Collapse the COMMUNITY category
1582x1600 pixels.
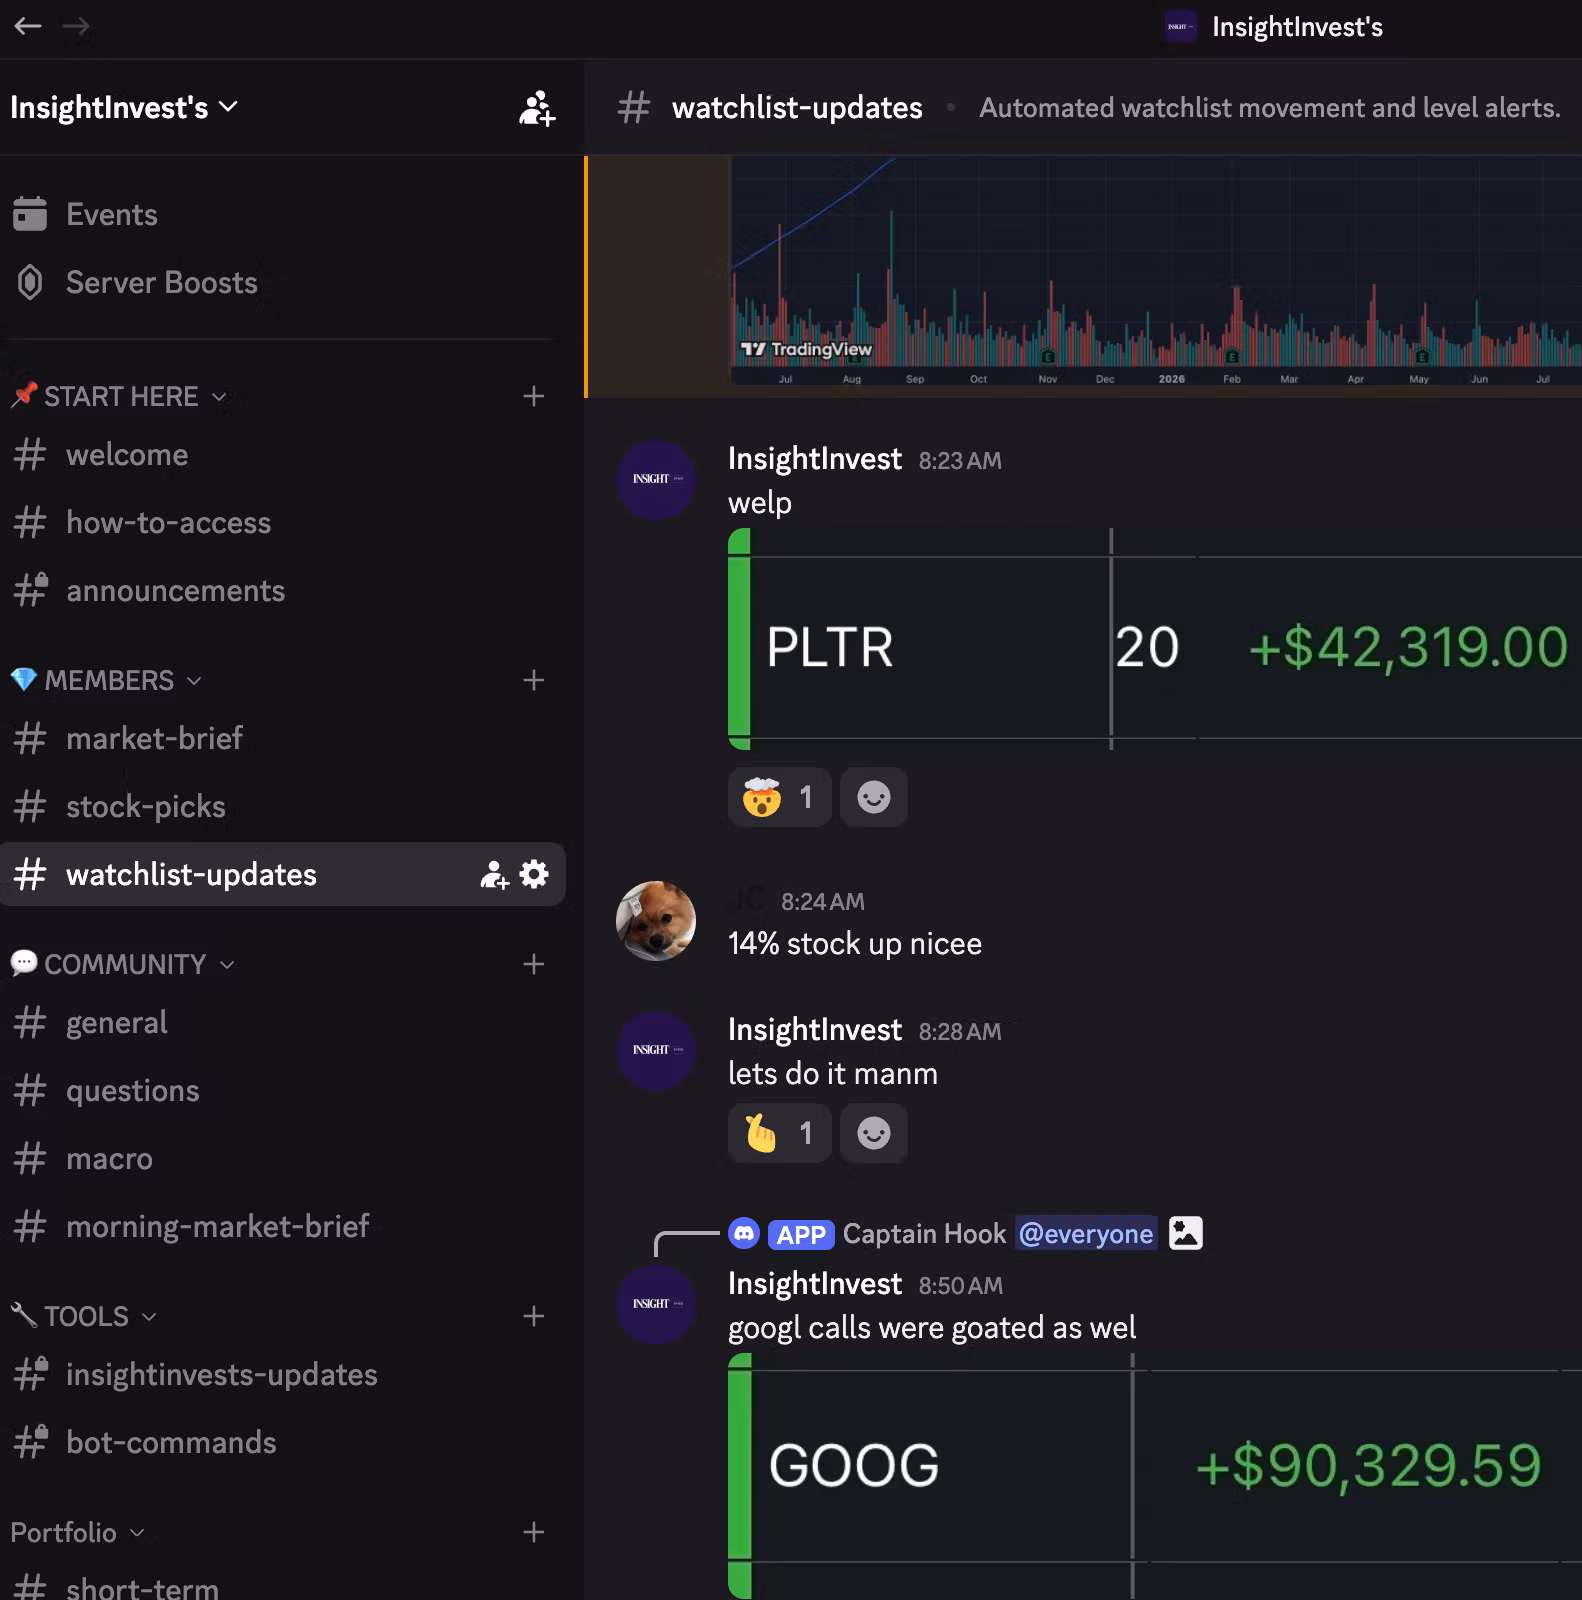coord(123,964)
